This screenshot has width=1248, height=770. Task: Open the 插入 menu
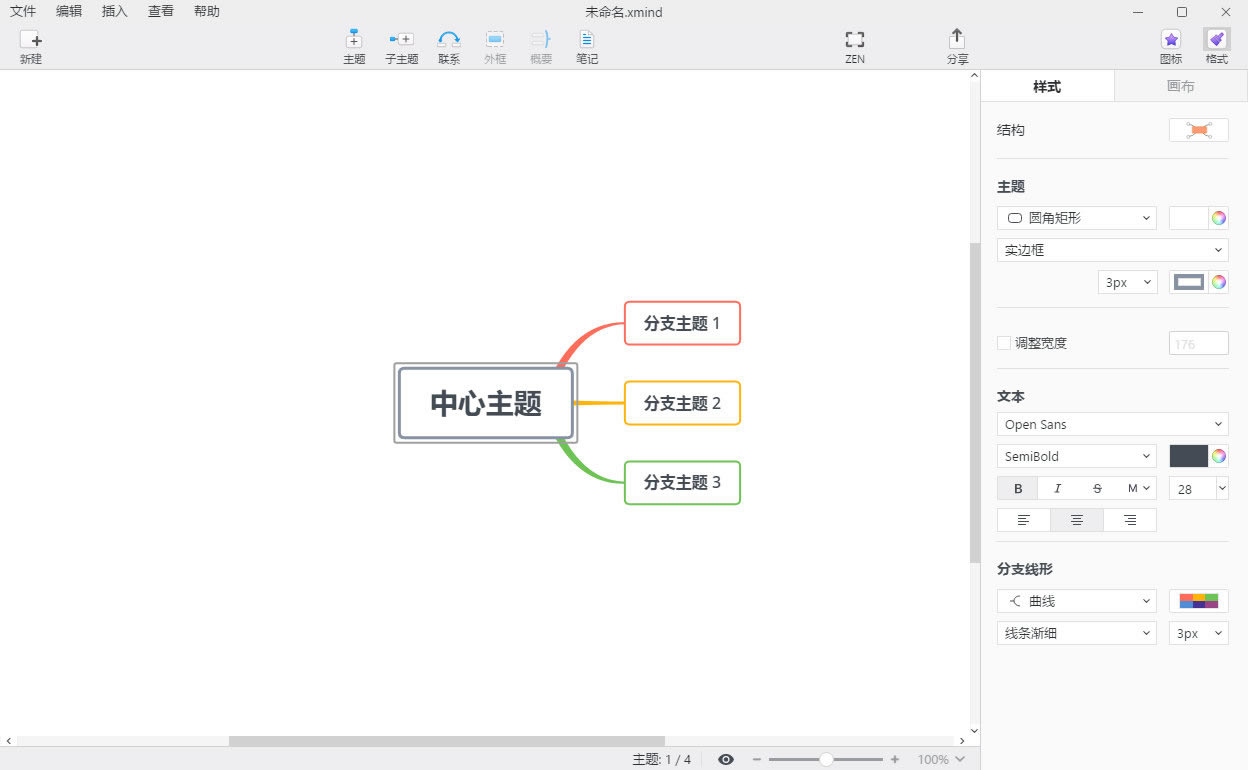coord(115,12)
